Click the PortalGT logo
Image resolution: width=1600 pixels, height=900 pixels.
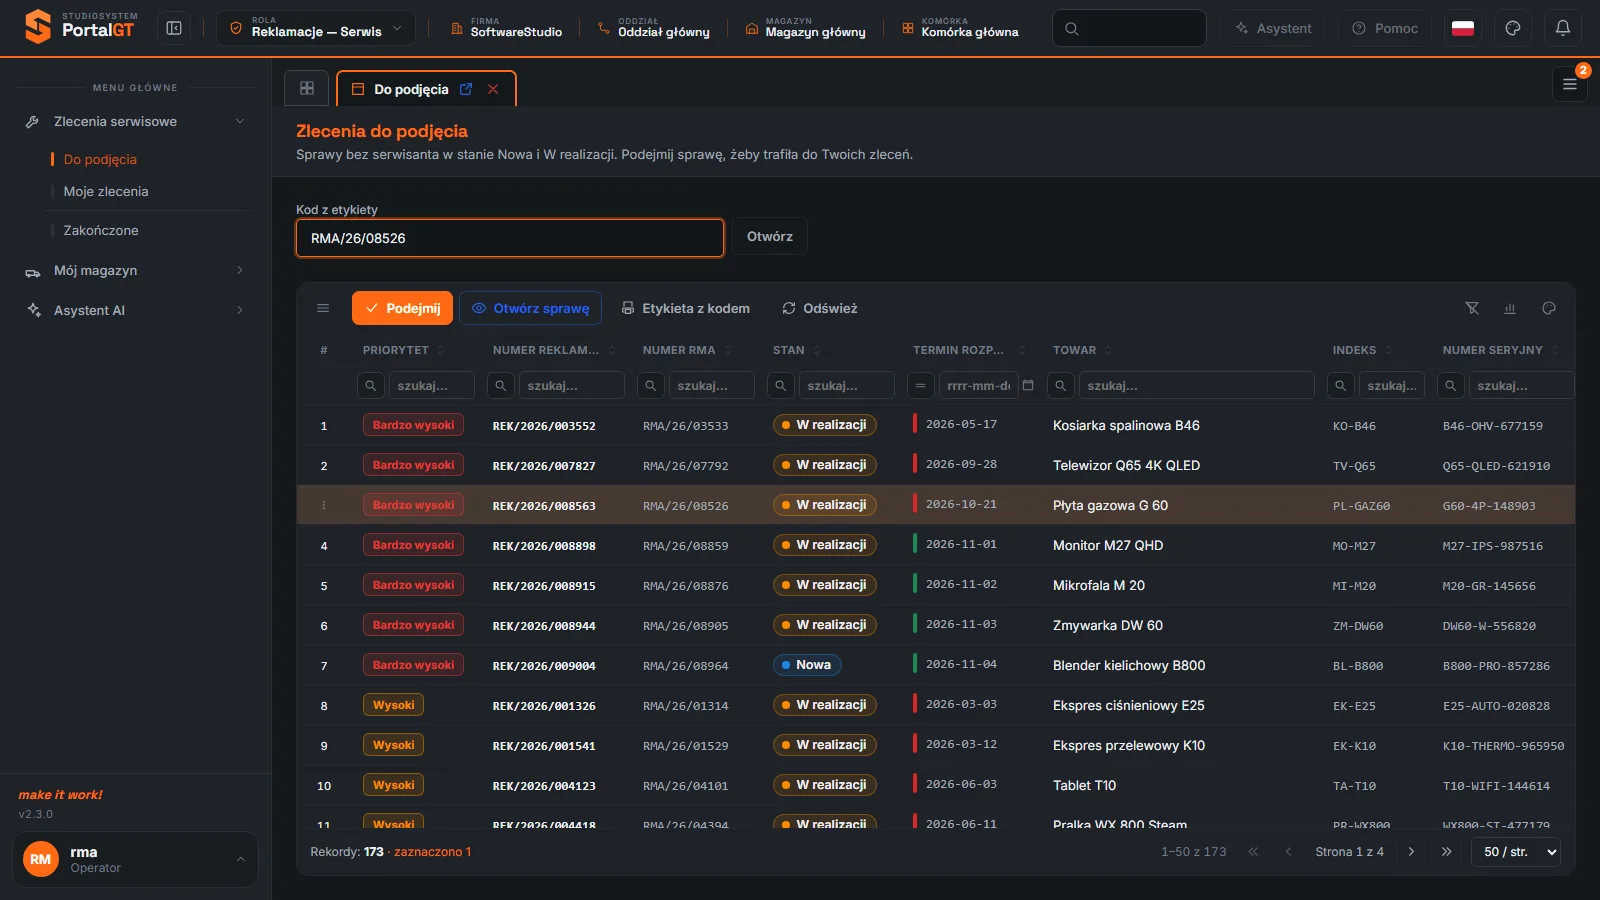click(x=80, y=27)
